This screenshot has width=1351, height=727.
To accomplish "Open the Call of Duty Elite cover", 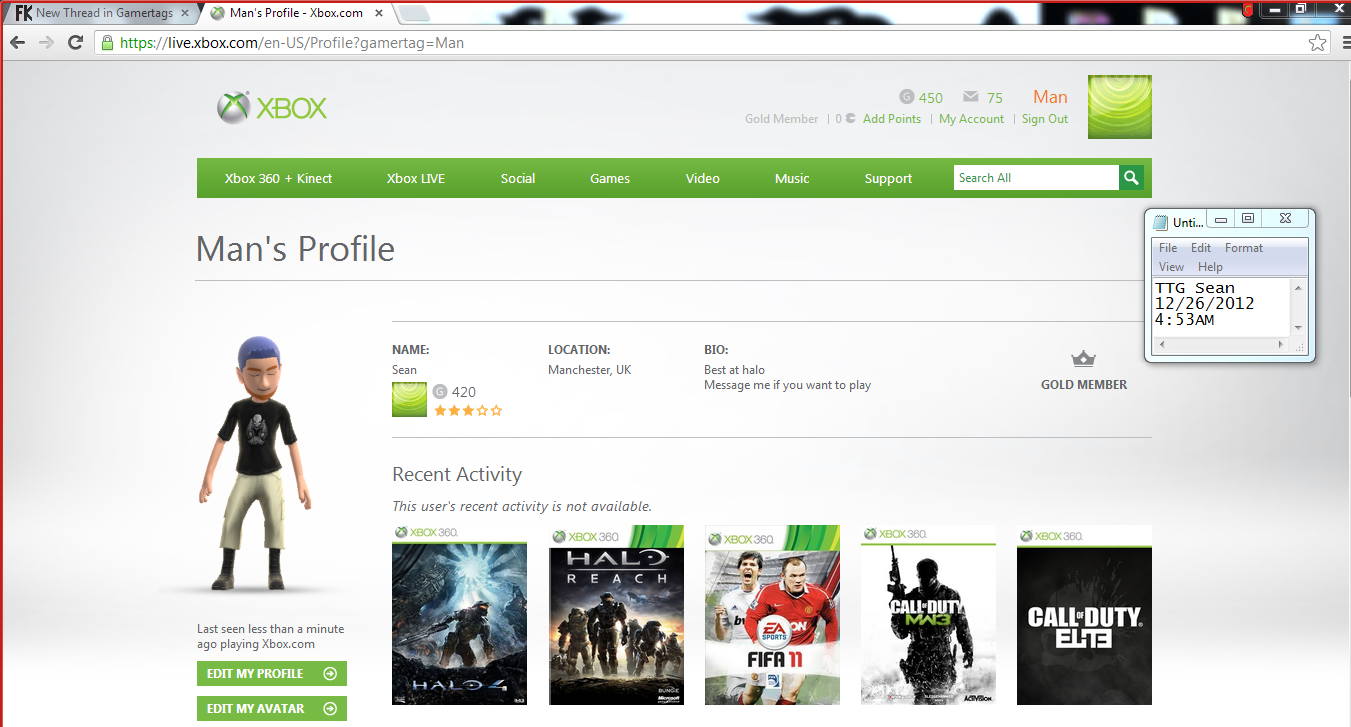I will click(x=1084, y=615).
